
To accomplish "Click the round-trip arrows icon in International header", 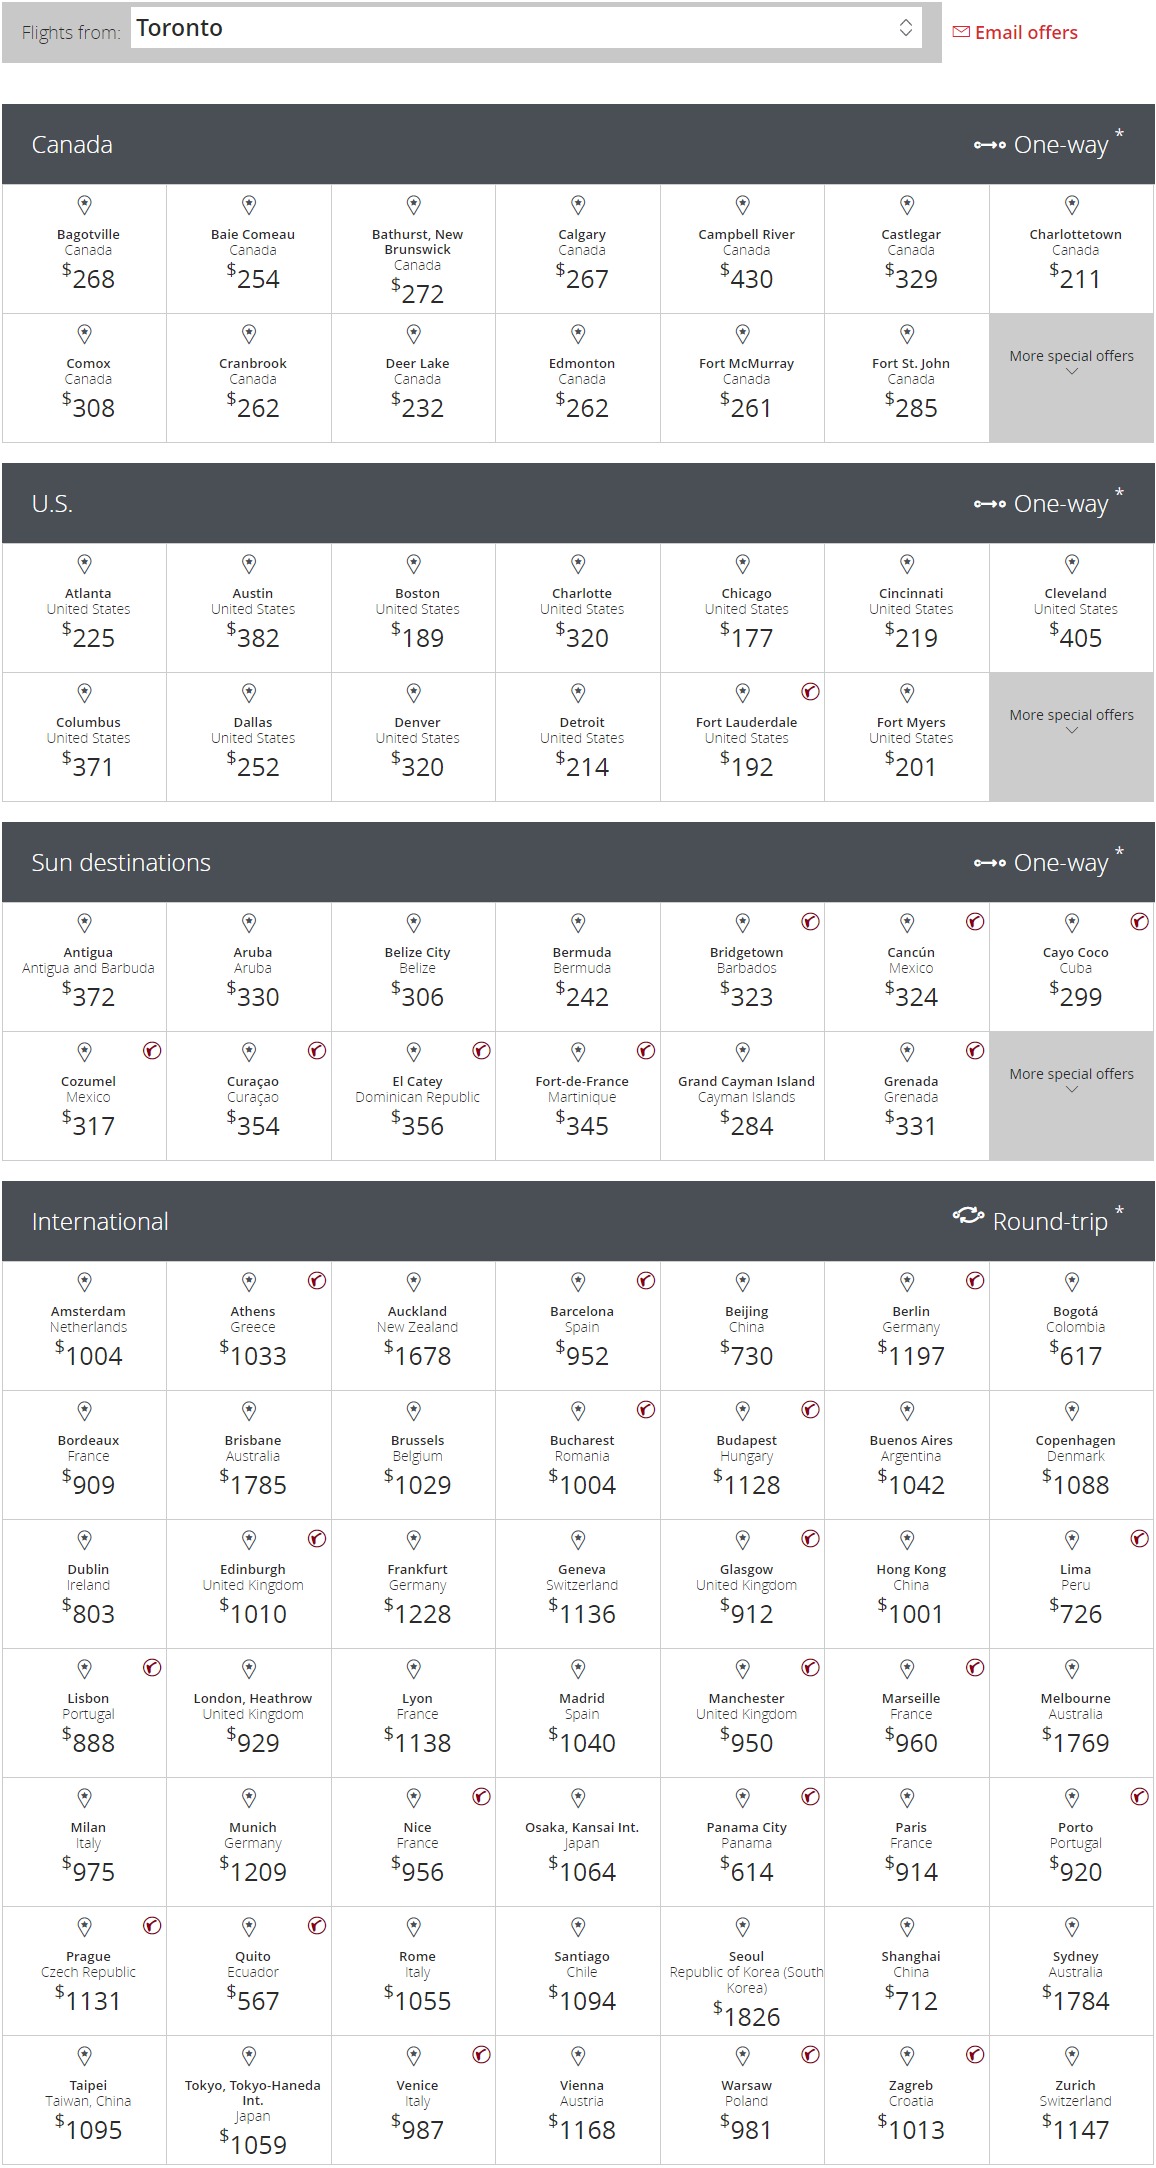I will pos(968,1216).
